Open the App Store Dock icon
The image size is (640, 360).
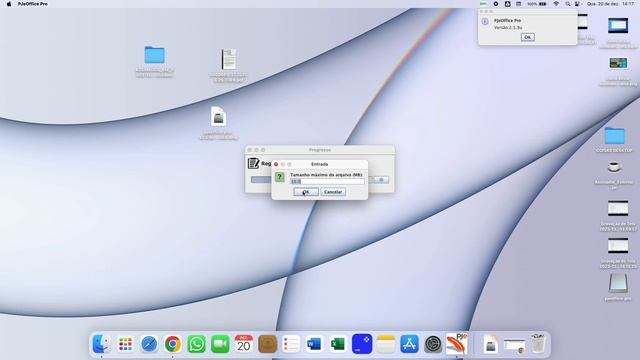pos(409,344)
